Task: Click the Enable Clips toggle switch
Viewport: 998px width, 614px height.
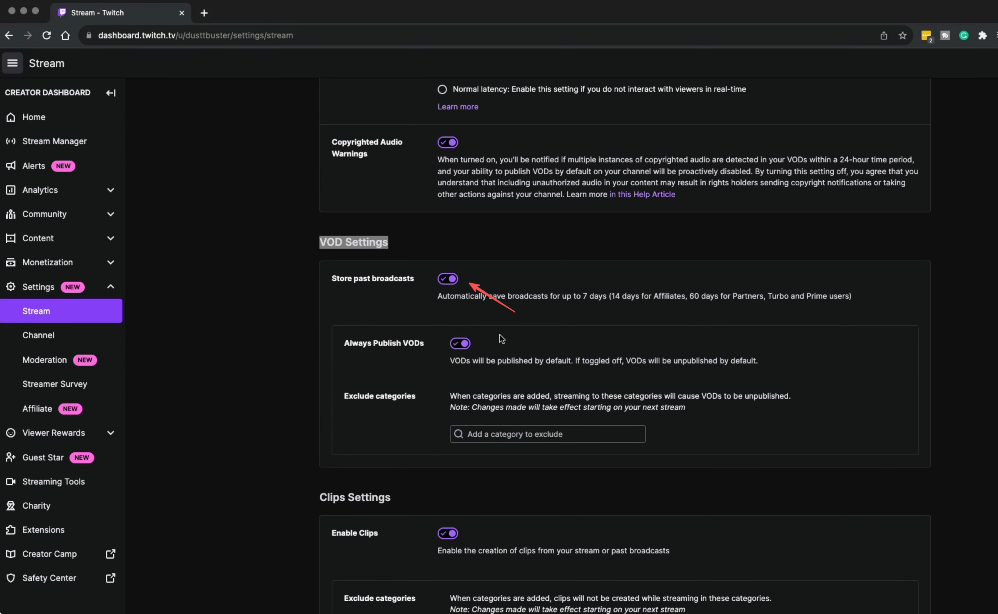Action: [447, 533]
